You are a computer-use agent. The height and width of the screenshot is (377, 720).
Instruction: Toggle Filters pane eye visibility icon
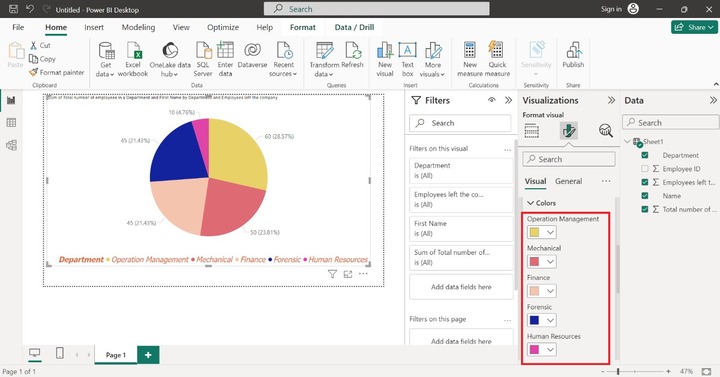[491, 100]
